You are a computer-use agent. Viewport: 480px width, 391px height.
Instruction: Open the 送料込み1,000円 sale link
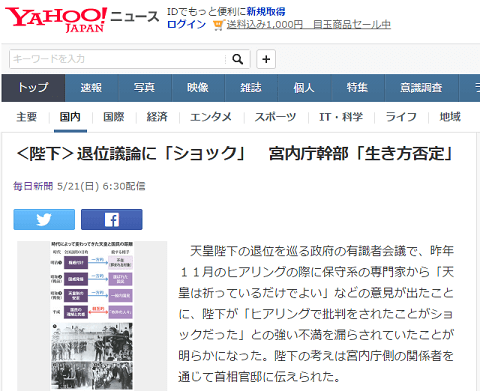pos(309,24)
